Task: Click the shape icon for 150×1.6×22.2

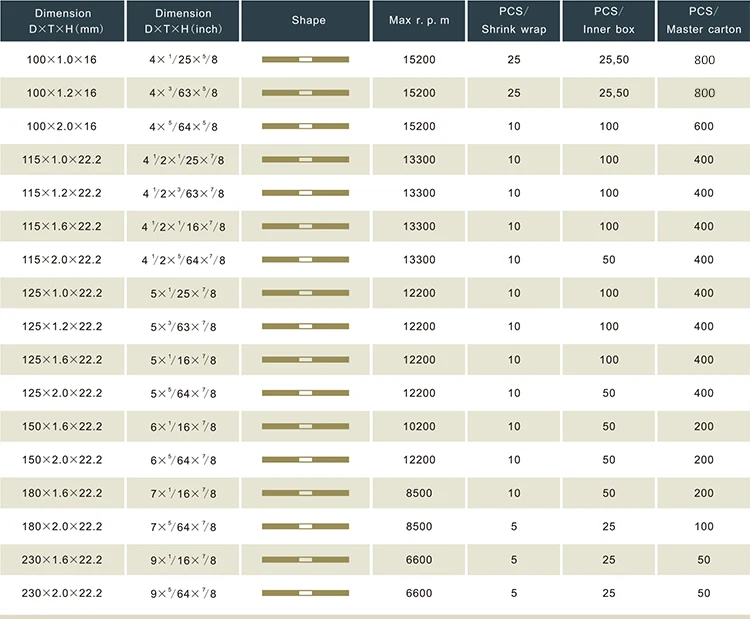Action: [305, 427]
